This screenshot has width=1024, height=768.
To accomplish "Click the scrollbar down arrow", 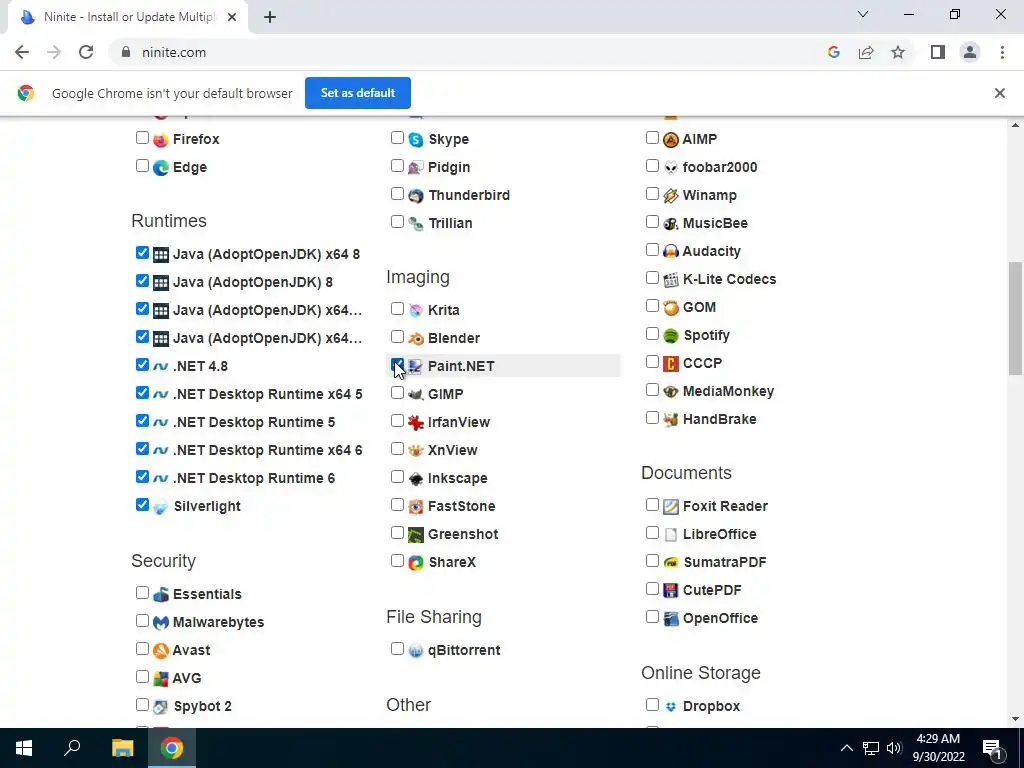I will [1015, 719].
